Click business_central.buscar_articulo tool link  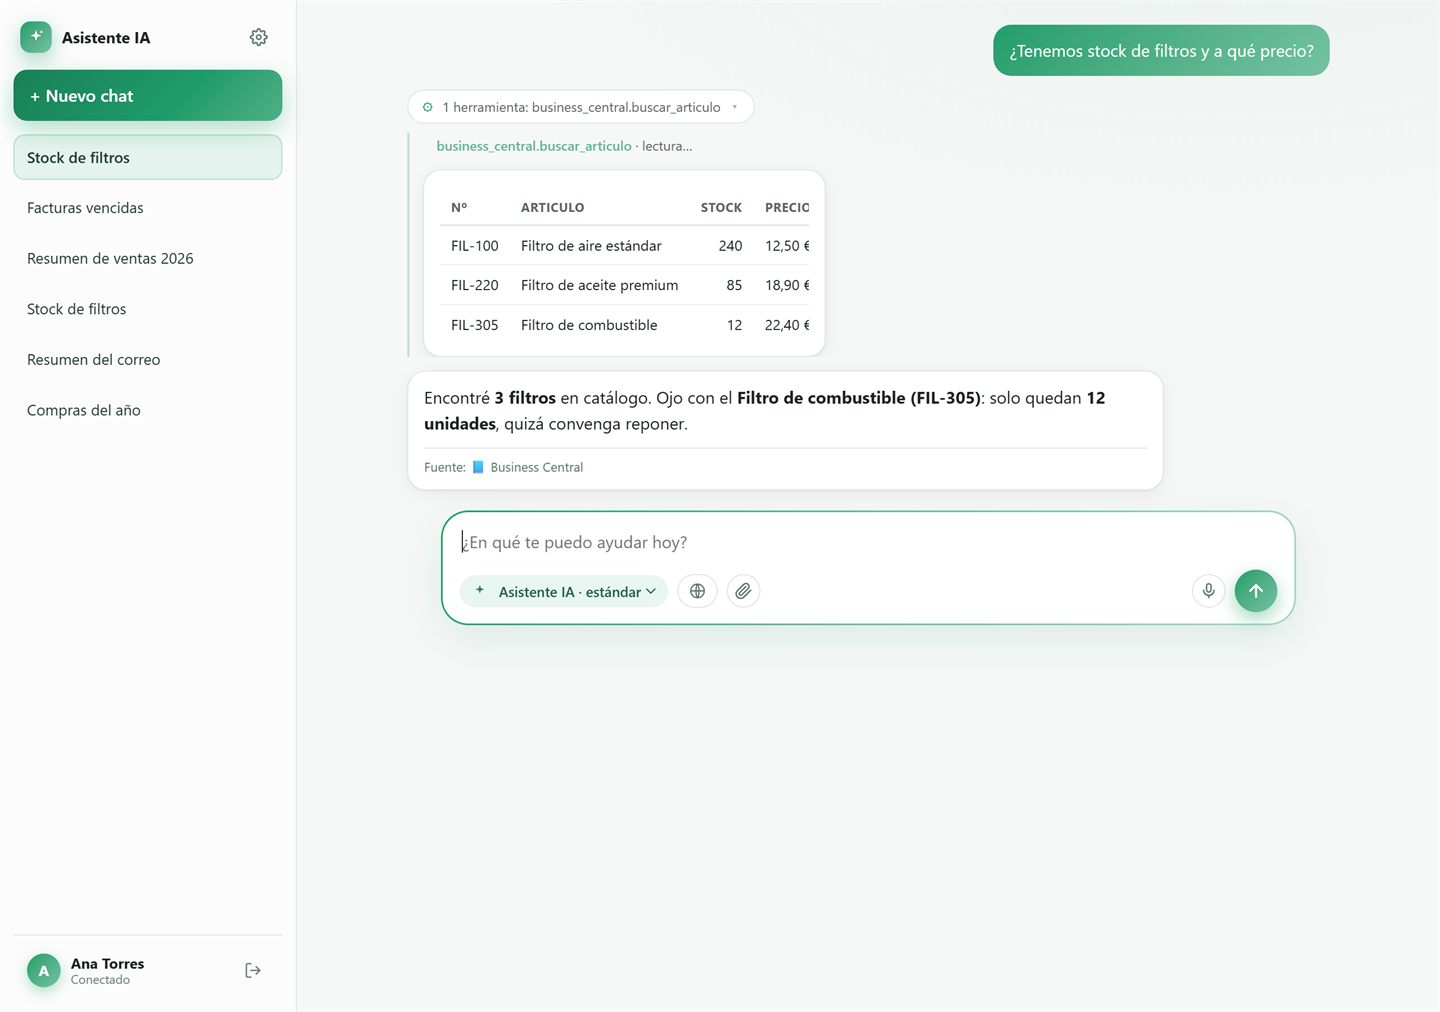click(534, 146)
